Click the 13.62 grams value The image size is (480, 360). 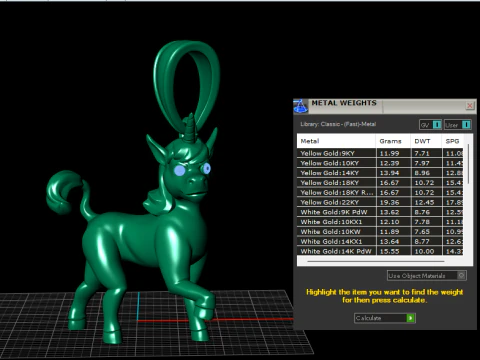[389, 212]
